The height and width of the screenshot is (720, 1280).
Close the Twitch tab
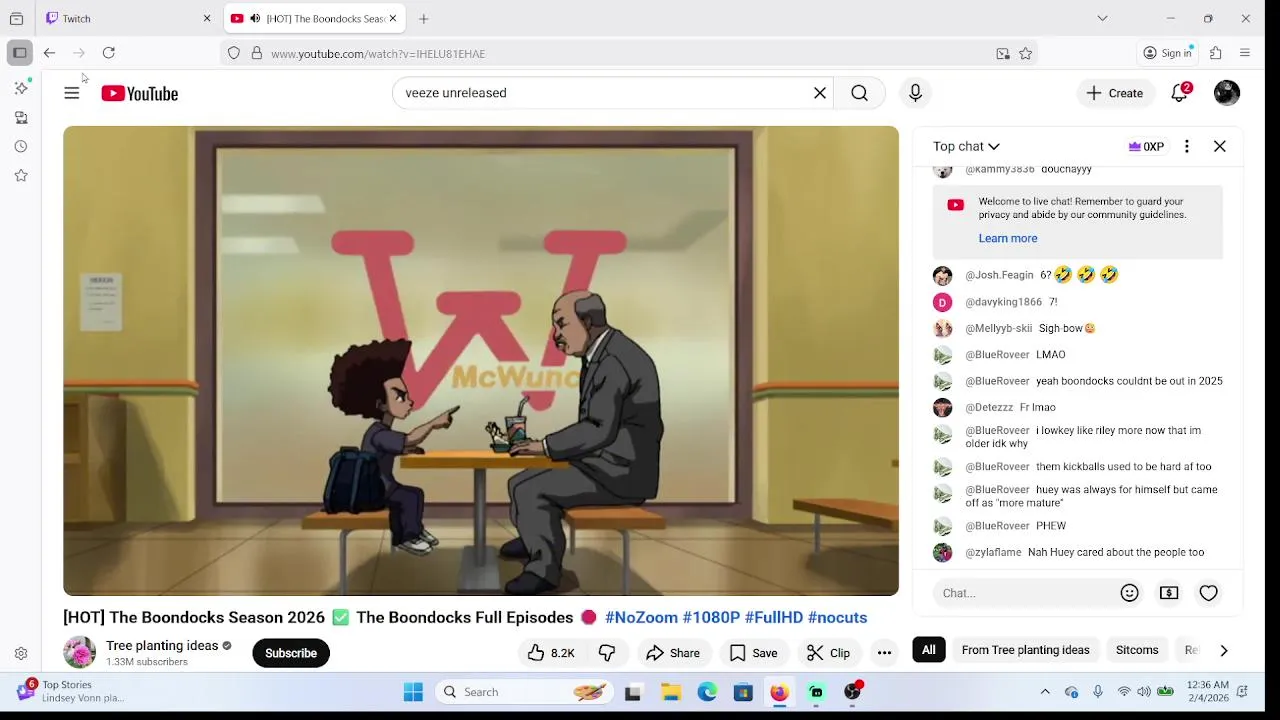pos(207,18)
